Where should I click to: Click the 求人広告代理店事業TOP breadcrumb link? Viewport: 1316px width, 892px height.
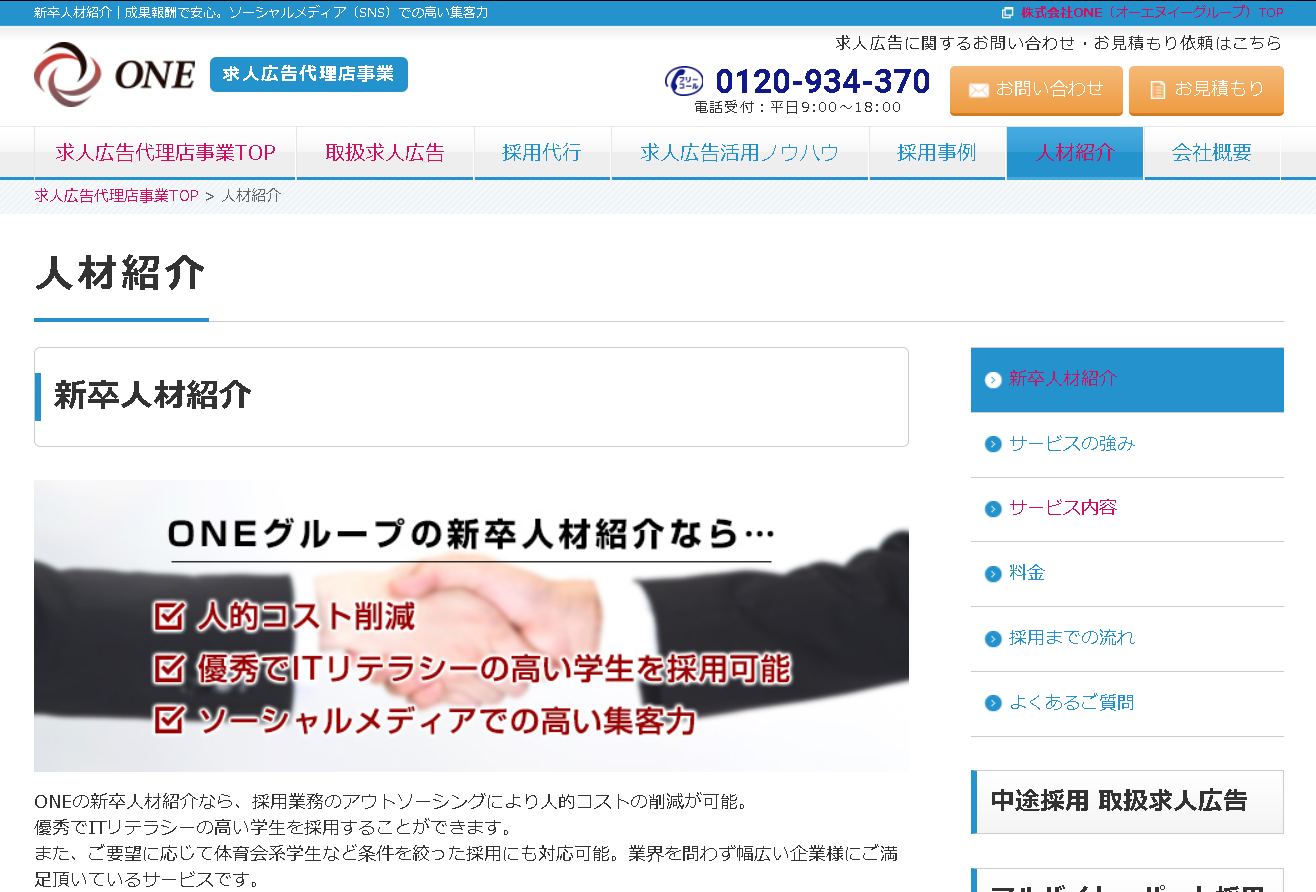tap(116, 196)
